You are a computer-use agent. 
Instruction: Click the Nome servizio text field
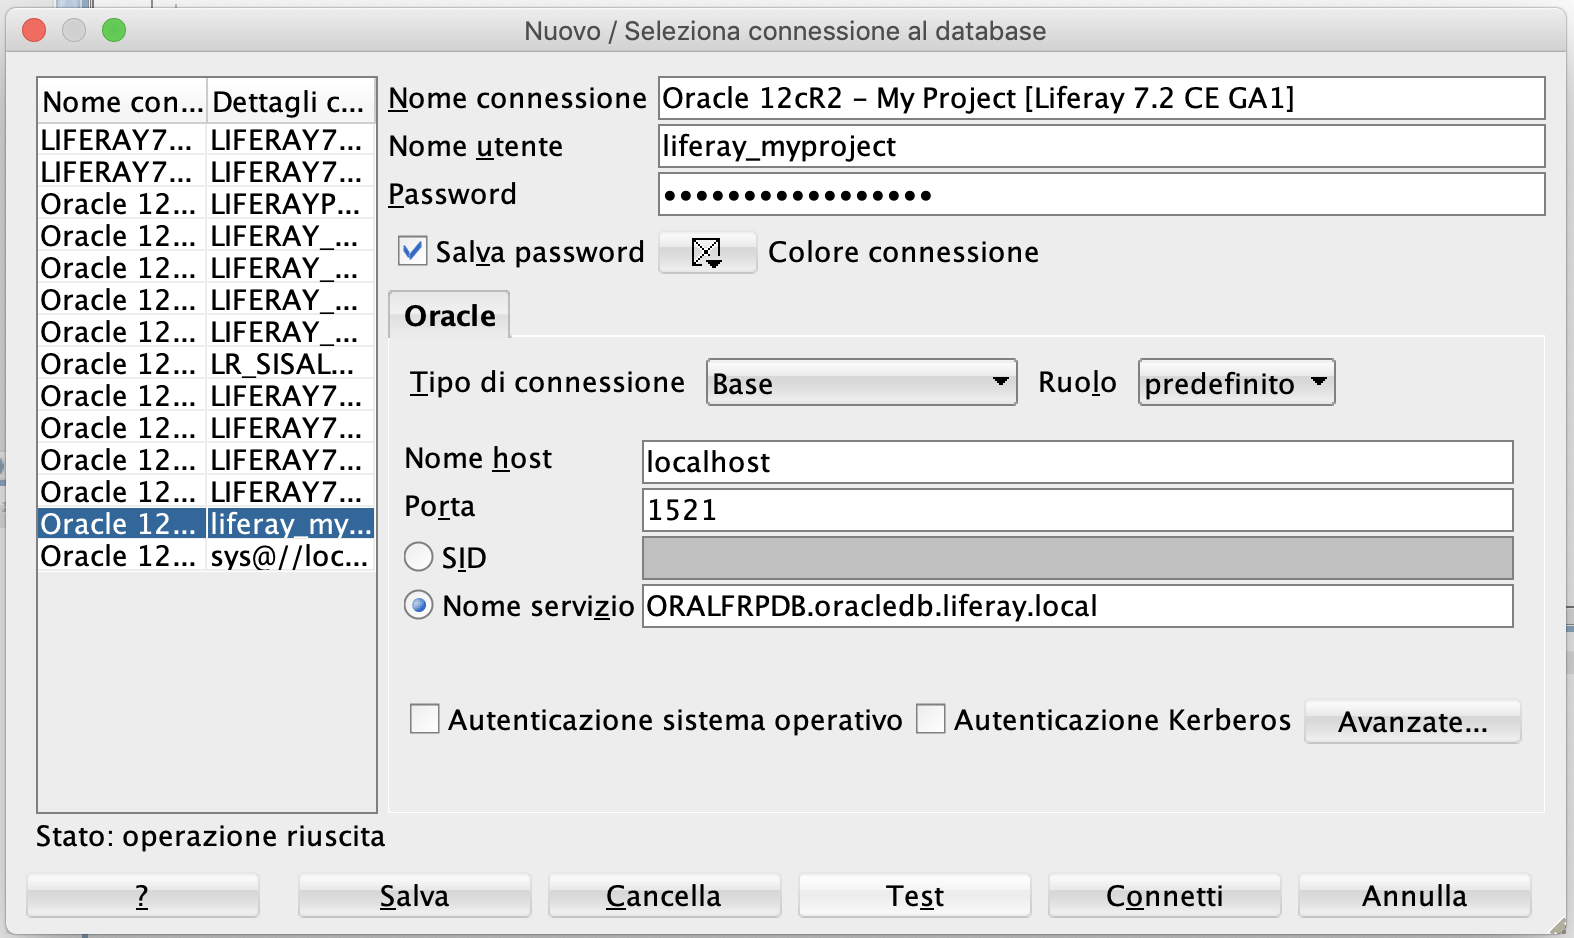pyautogui.click(x=1077, y=606)
